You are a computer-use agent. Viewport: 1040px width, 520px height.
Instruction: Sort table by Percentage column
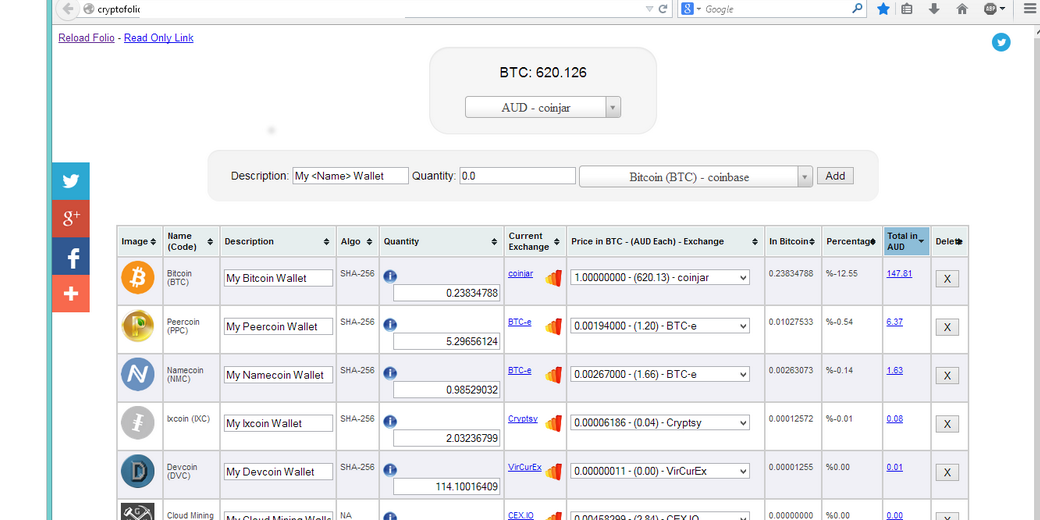pyautogui.click(x=852, y=241)
